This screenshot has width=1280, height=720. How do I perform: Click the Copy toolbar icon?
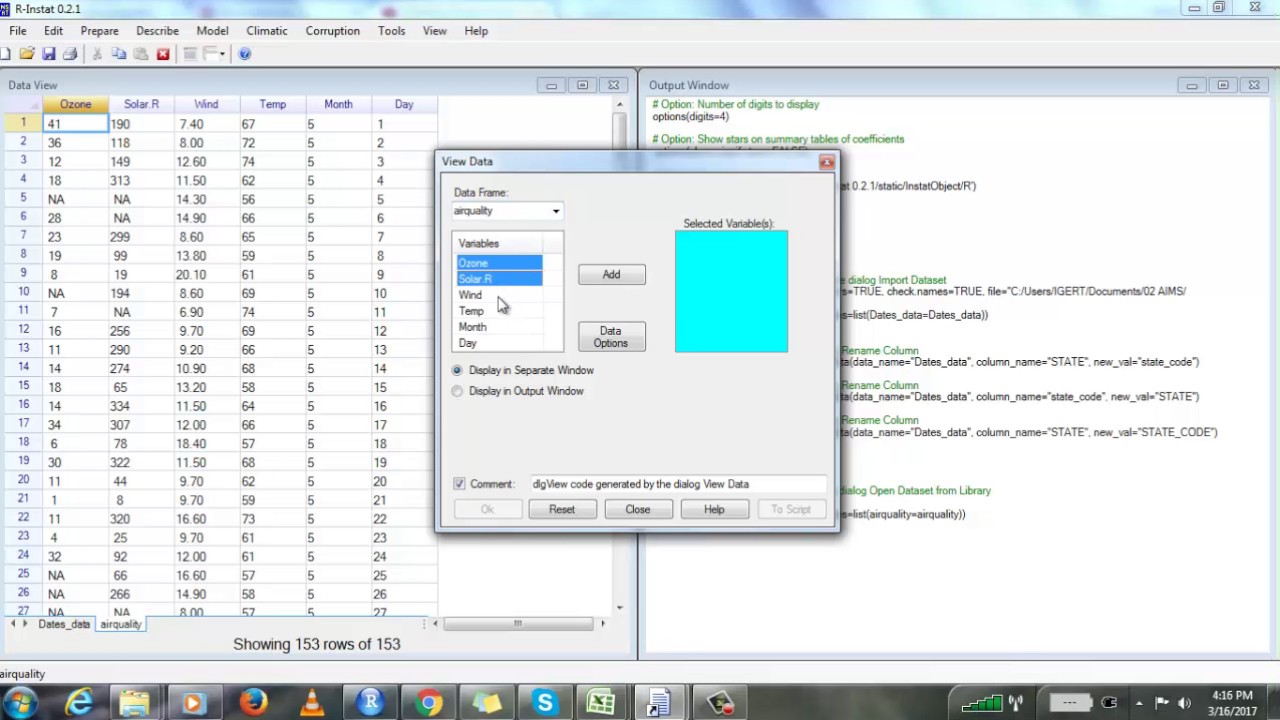point(119,54)
